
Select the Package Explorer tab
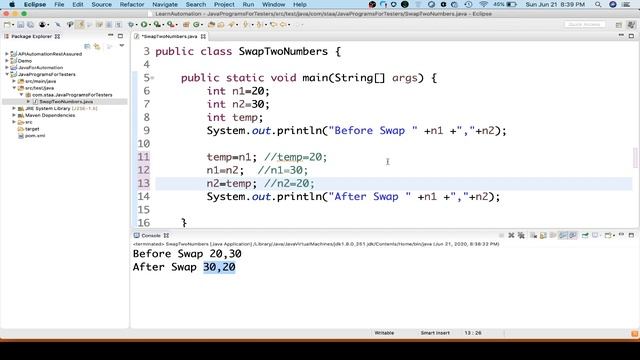pyautogui.click(x=31, y=36)
